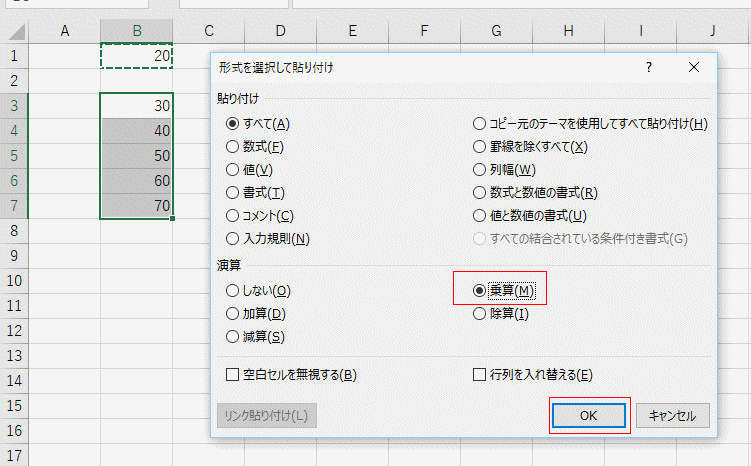Select the 除算(I) operation
Image resolution: width=751 pixels, height=466 pixels.
[480, 314]
